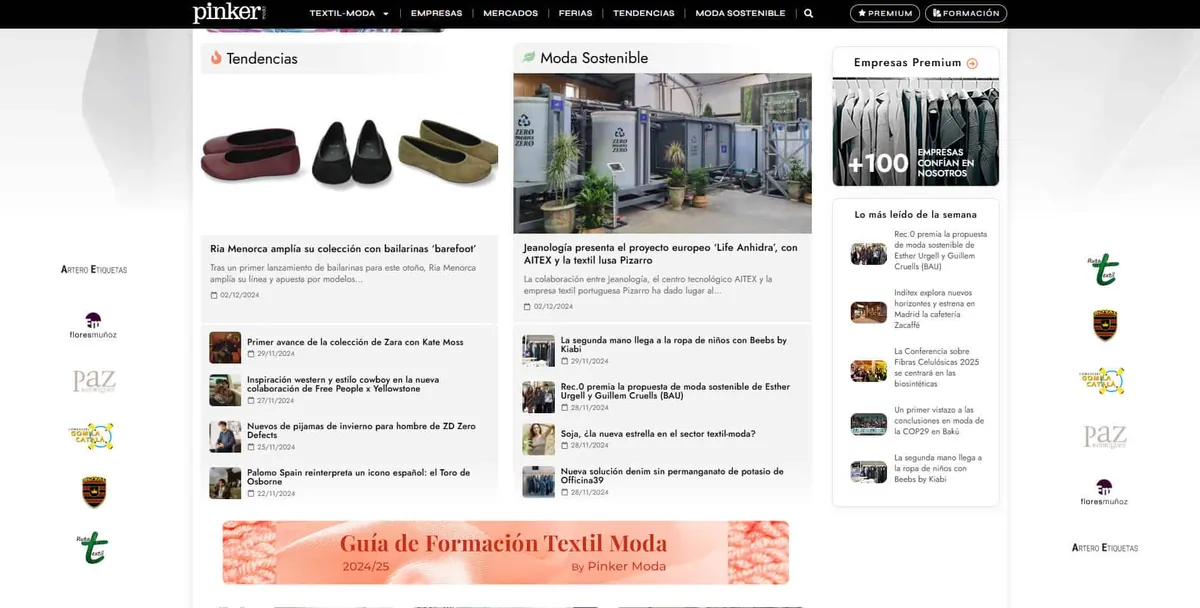
Task: Open the search magnifier icon
Action: pyautogui.click(x=808, y=14)
